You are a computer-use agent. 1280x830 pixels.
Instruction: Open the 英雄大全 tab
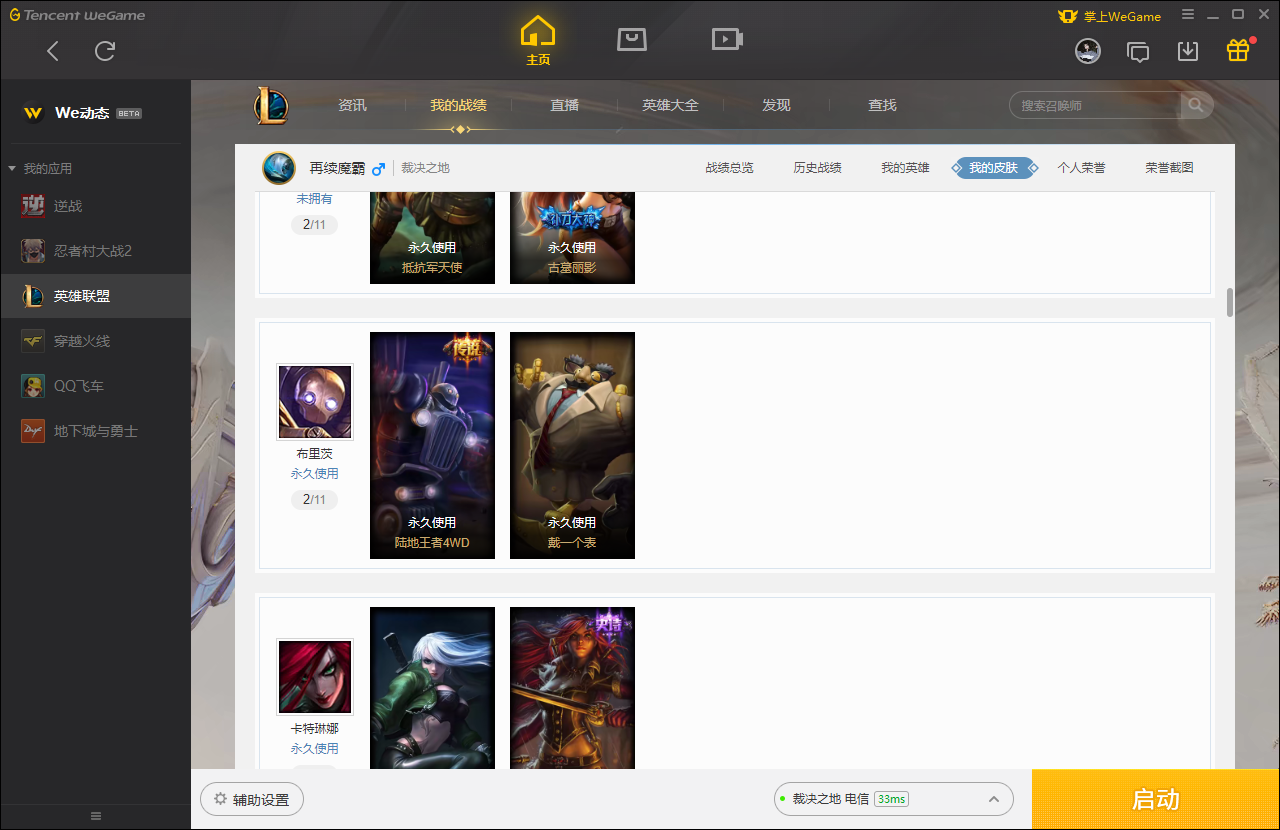pyautogui.click(x=670, y=105)
